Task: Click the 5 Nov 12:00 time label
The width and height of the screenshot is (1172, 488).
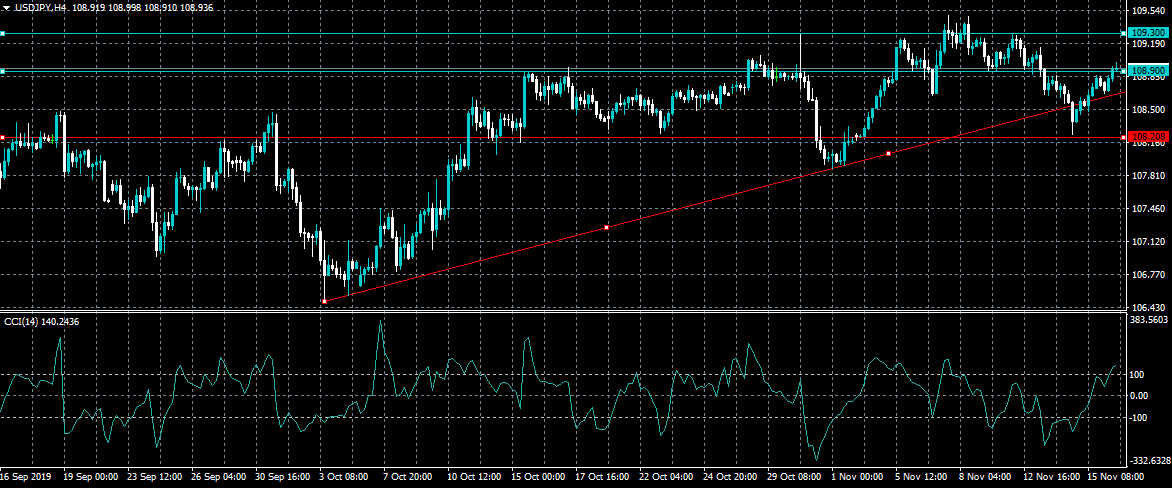Action: click(x=923, y=476)
